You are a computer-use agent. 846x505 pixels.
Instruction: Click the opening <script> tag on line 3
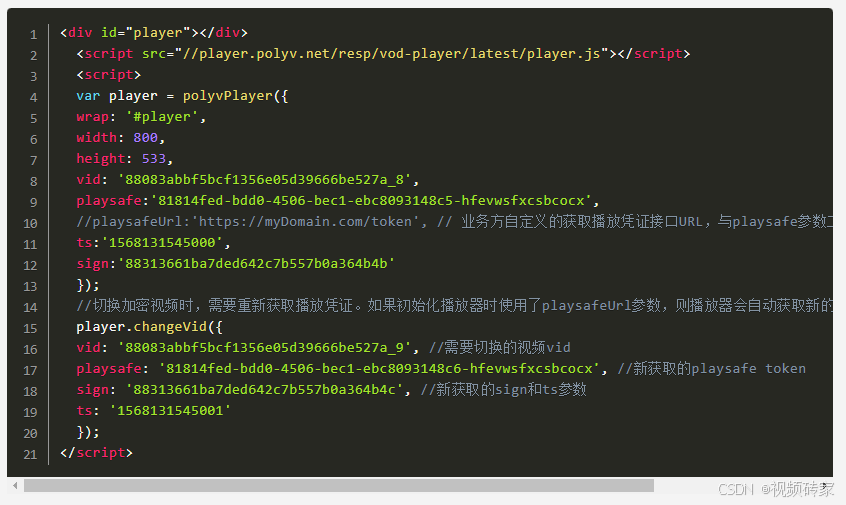coord(108,74)
